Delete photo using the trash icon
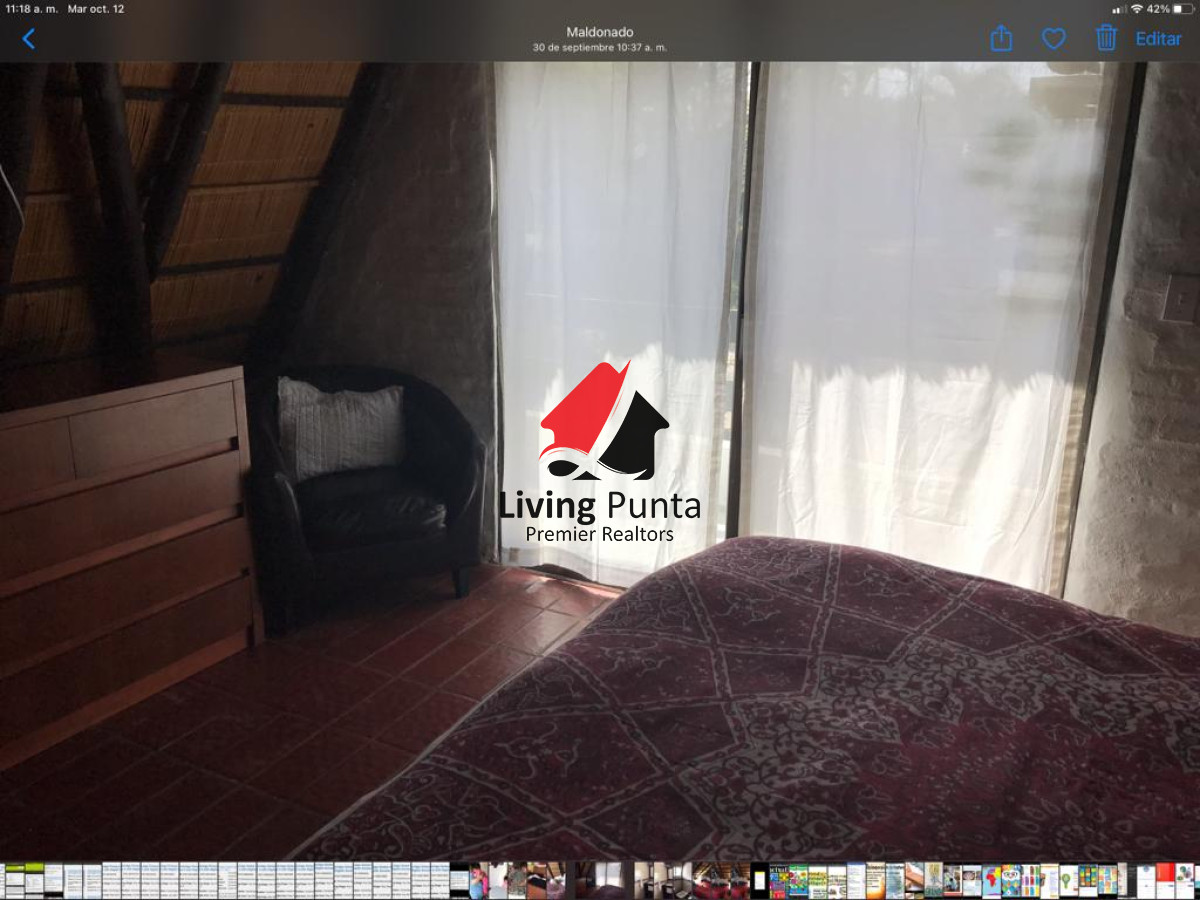 tap(1105, 38)
